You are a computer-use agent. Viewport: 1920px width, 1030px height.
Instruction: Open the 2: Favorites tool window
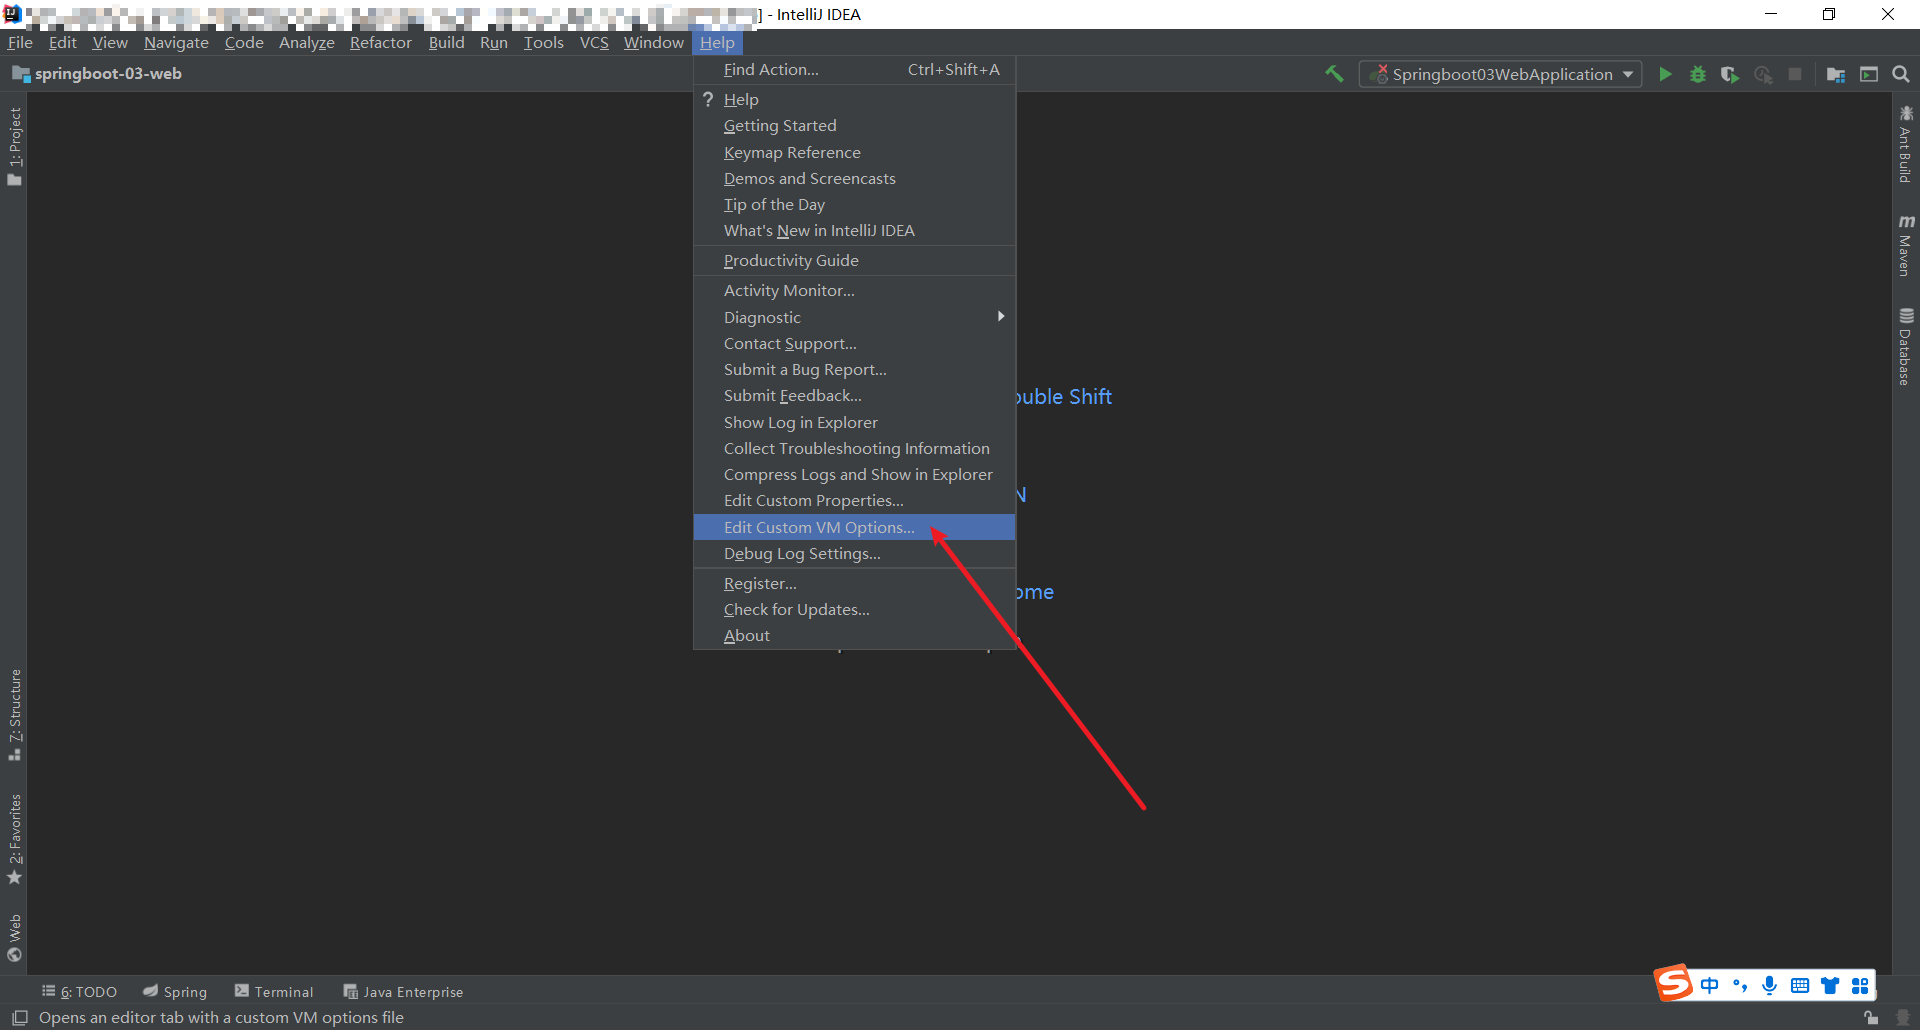coord(14,839)
